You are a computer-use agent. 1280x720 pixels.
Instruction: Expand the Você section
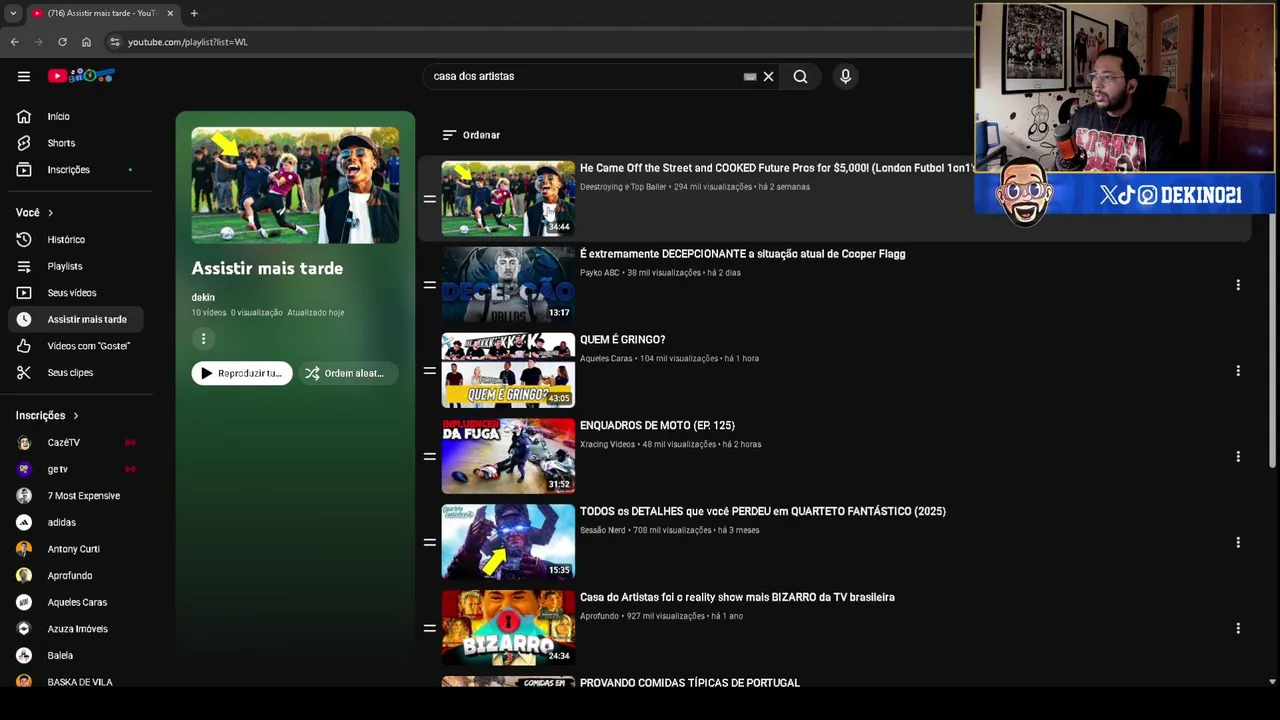(x=35, y=212)
